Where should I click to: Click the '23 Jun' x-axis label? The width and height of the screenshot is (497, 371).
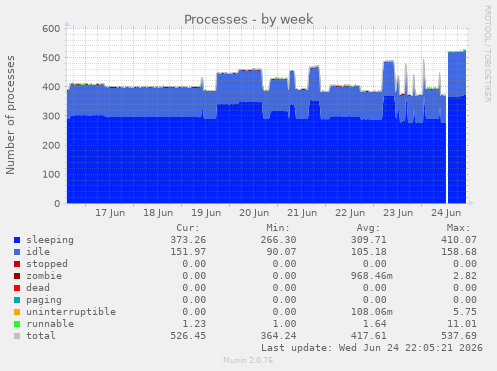click(x=398, y=213)
